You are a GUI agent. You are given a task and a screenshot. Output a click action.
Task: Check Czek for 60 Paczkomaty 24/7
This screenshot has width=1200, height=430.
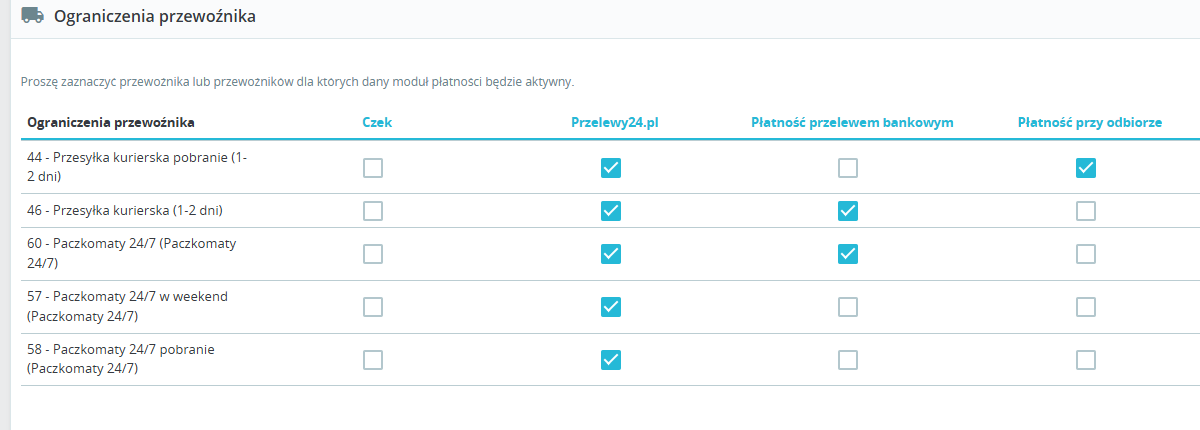click(373, 254)
